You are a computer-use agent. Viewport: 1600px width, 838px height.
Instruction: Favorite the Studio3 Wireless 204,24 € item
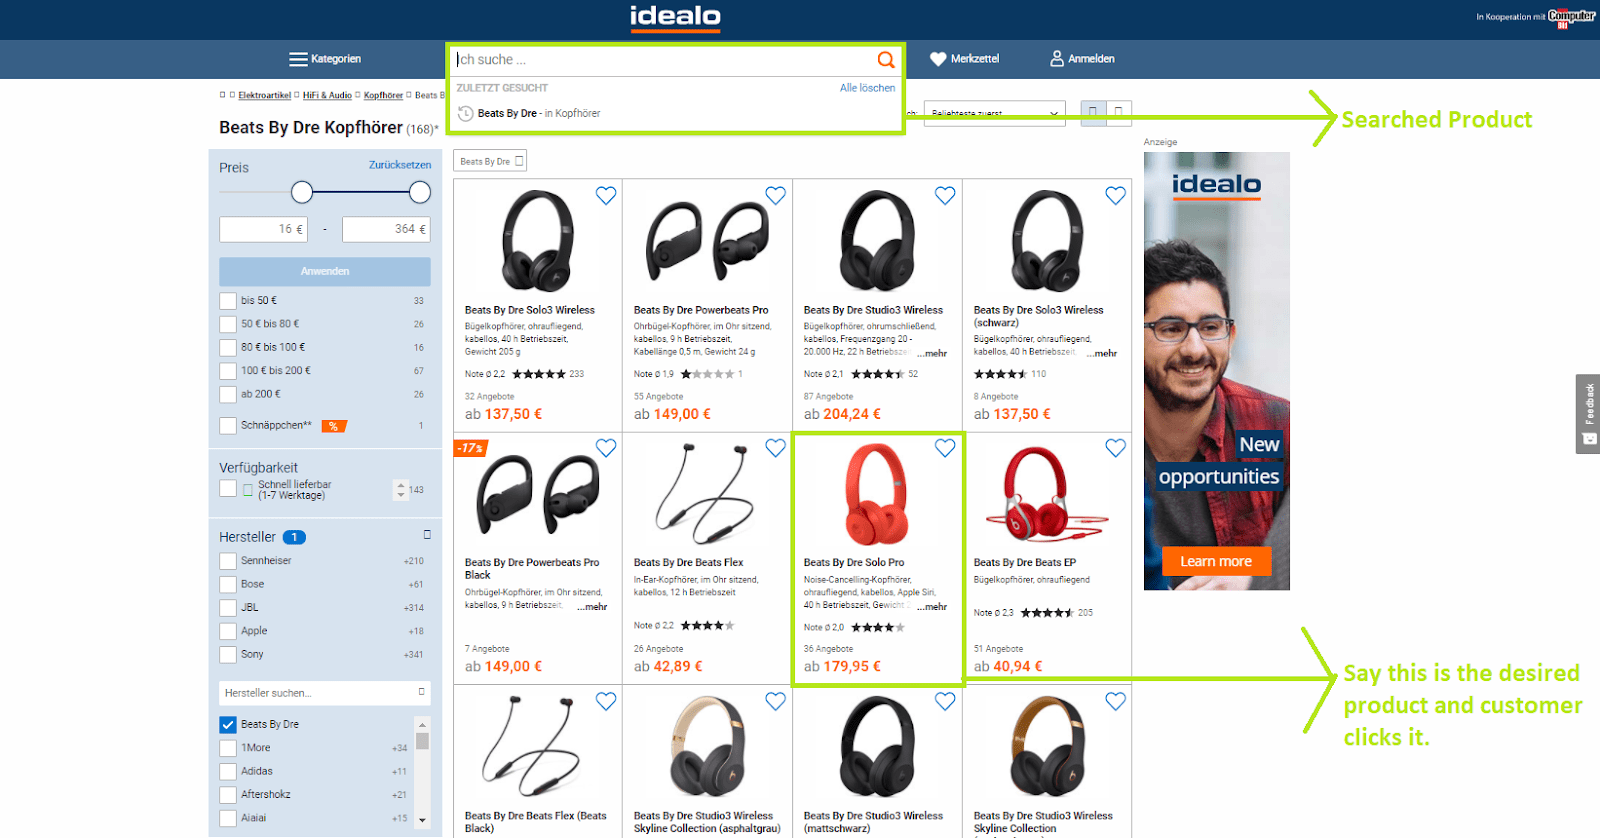point(945,196)
